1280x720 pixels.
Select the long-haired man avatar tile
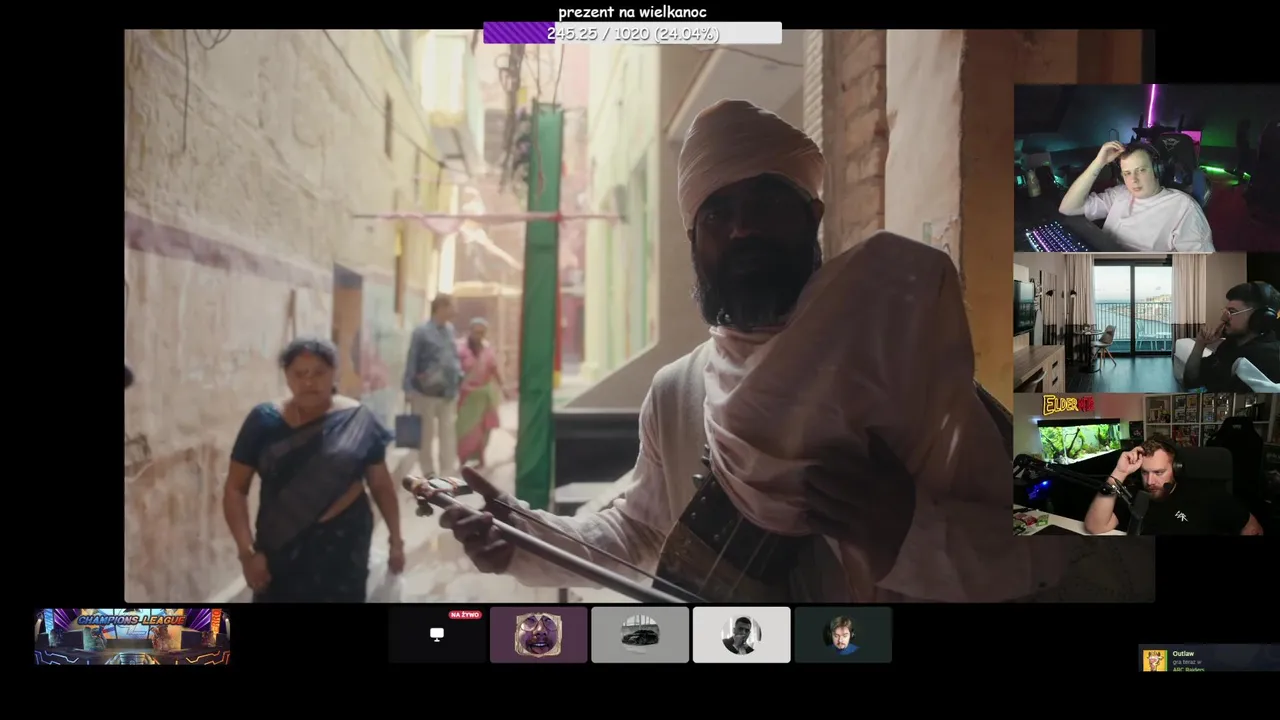click(x=843, y=635)
